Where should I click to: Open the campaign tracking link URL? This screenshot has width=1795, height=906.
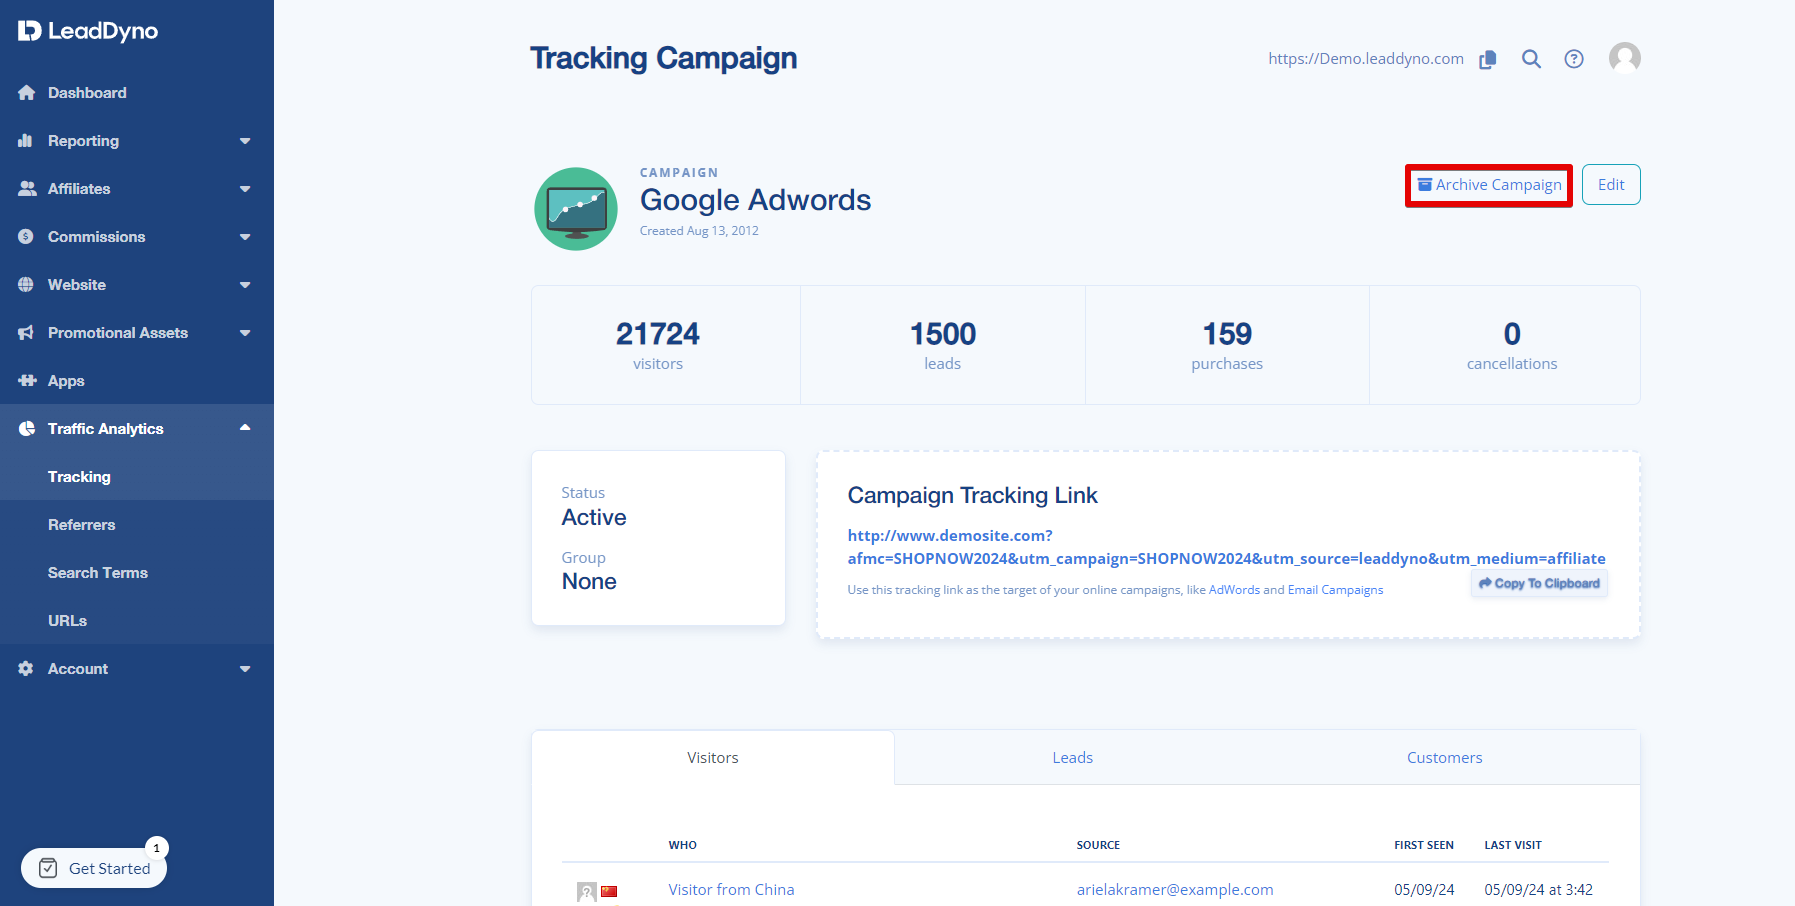pos(1226,547)
